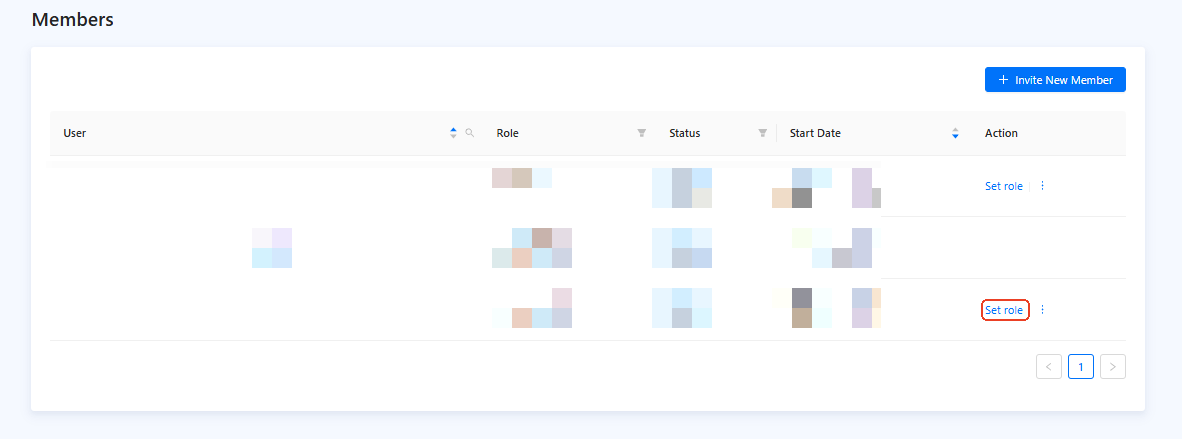Open the Status column filter
Viewport: 1182px width, 439px height.
762,133
